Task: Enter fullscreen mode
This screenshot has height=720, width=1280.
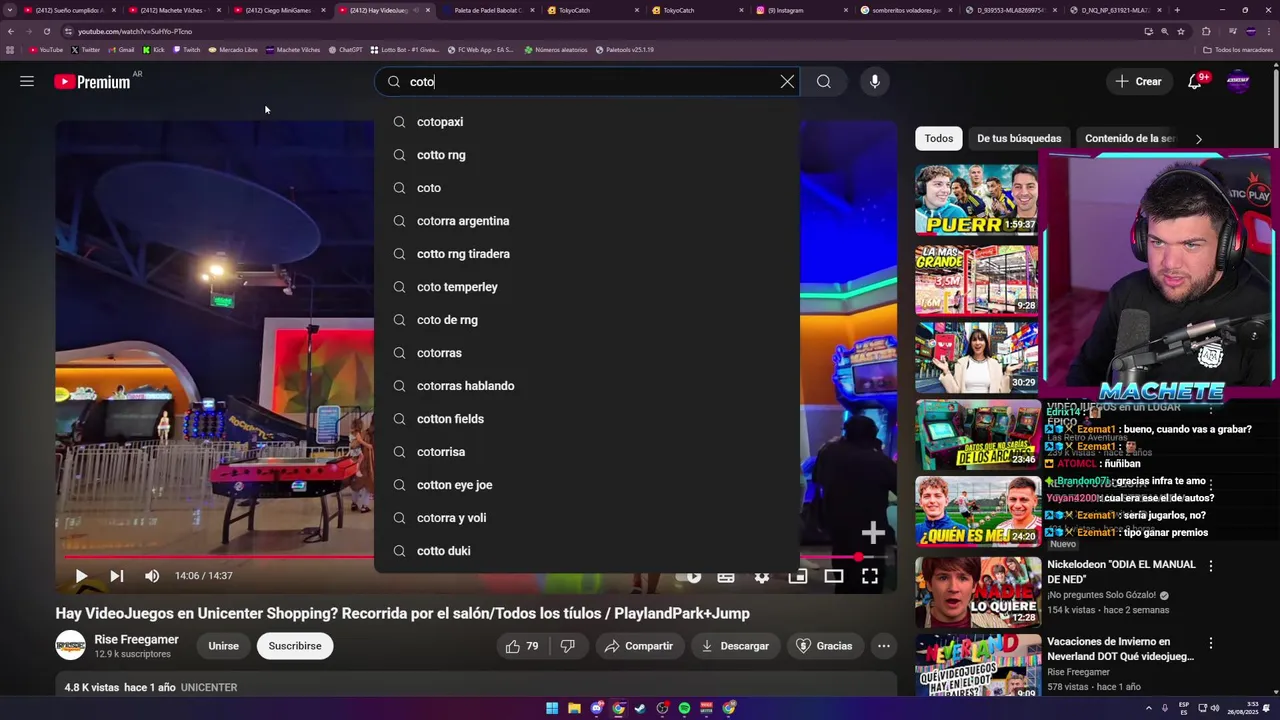Action: 870,576
